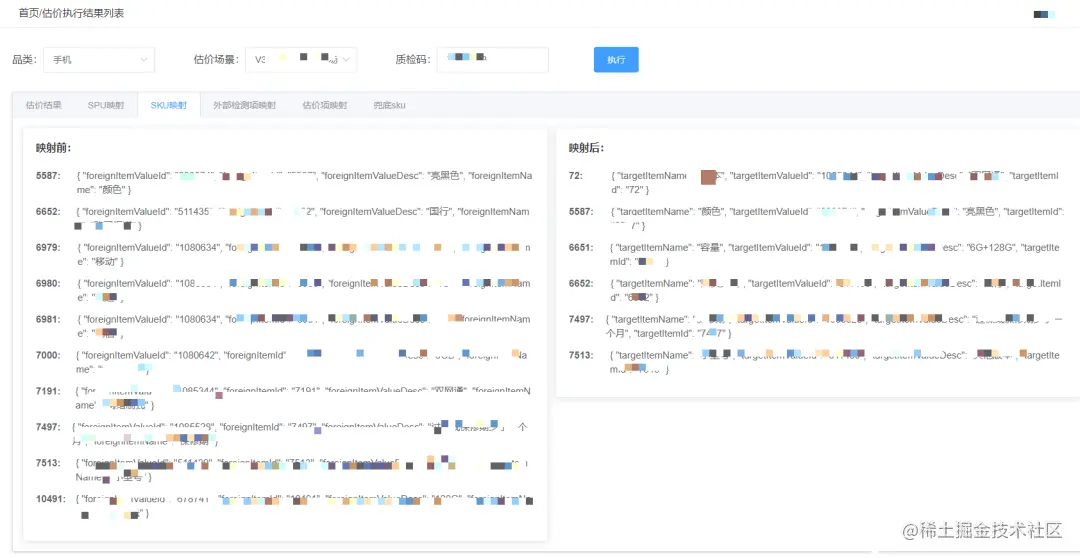Click the 质检码 field label
1080x558 pixels.
pyautogui.click(x=413, y=60)
